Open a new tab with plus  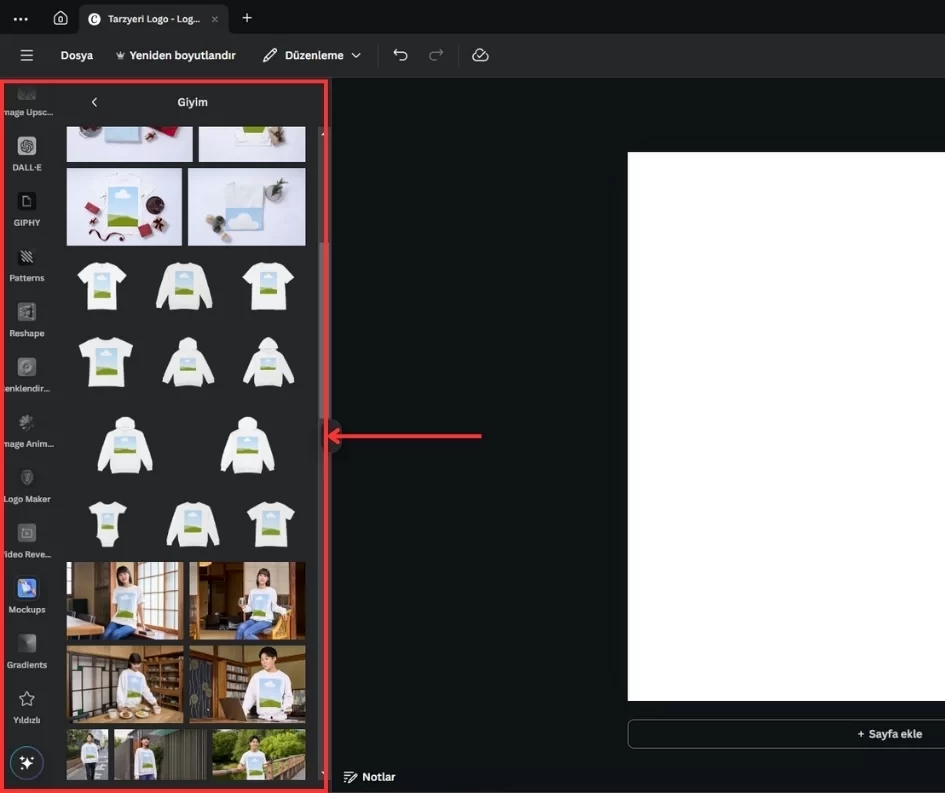247,18
